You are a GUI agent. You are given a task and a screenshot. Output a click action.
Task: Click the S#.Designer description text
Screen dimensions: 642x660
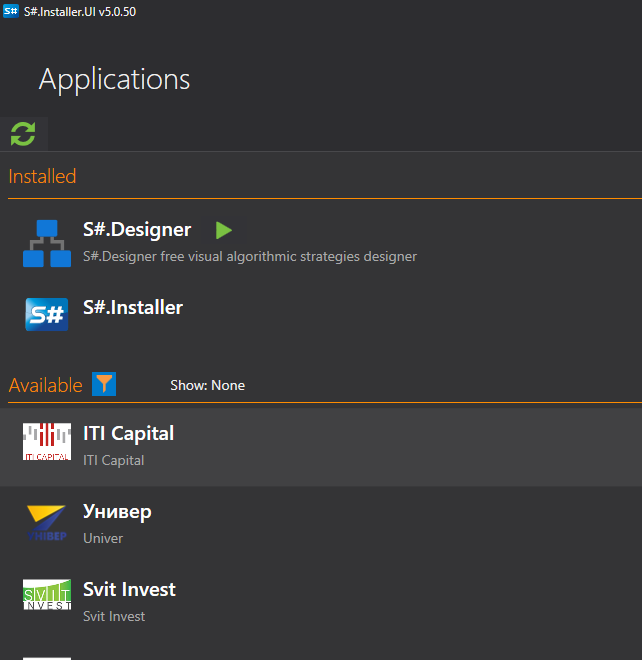coord(250,256)
